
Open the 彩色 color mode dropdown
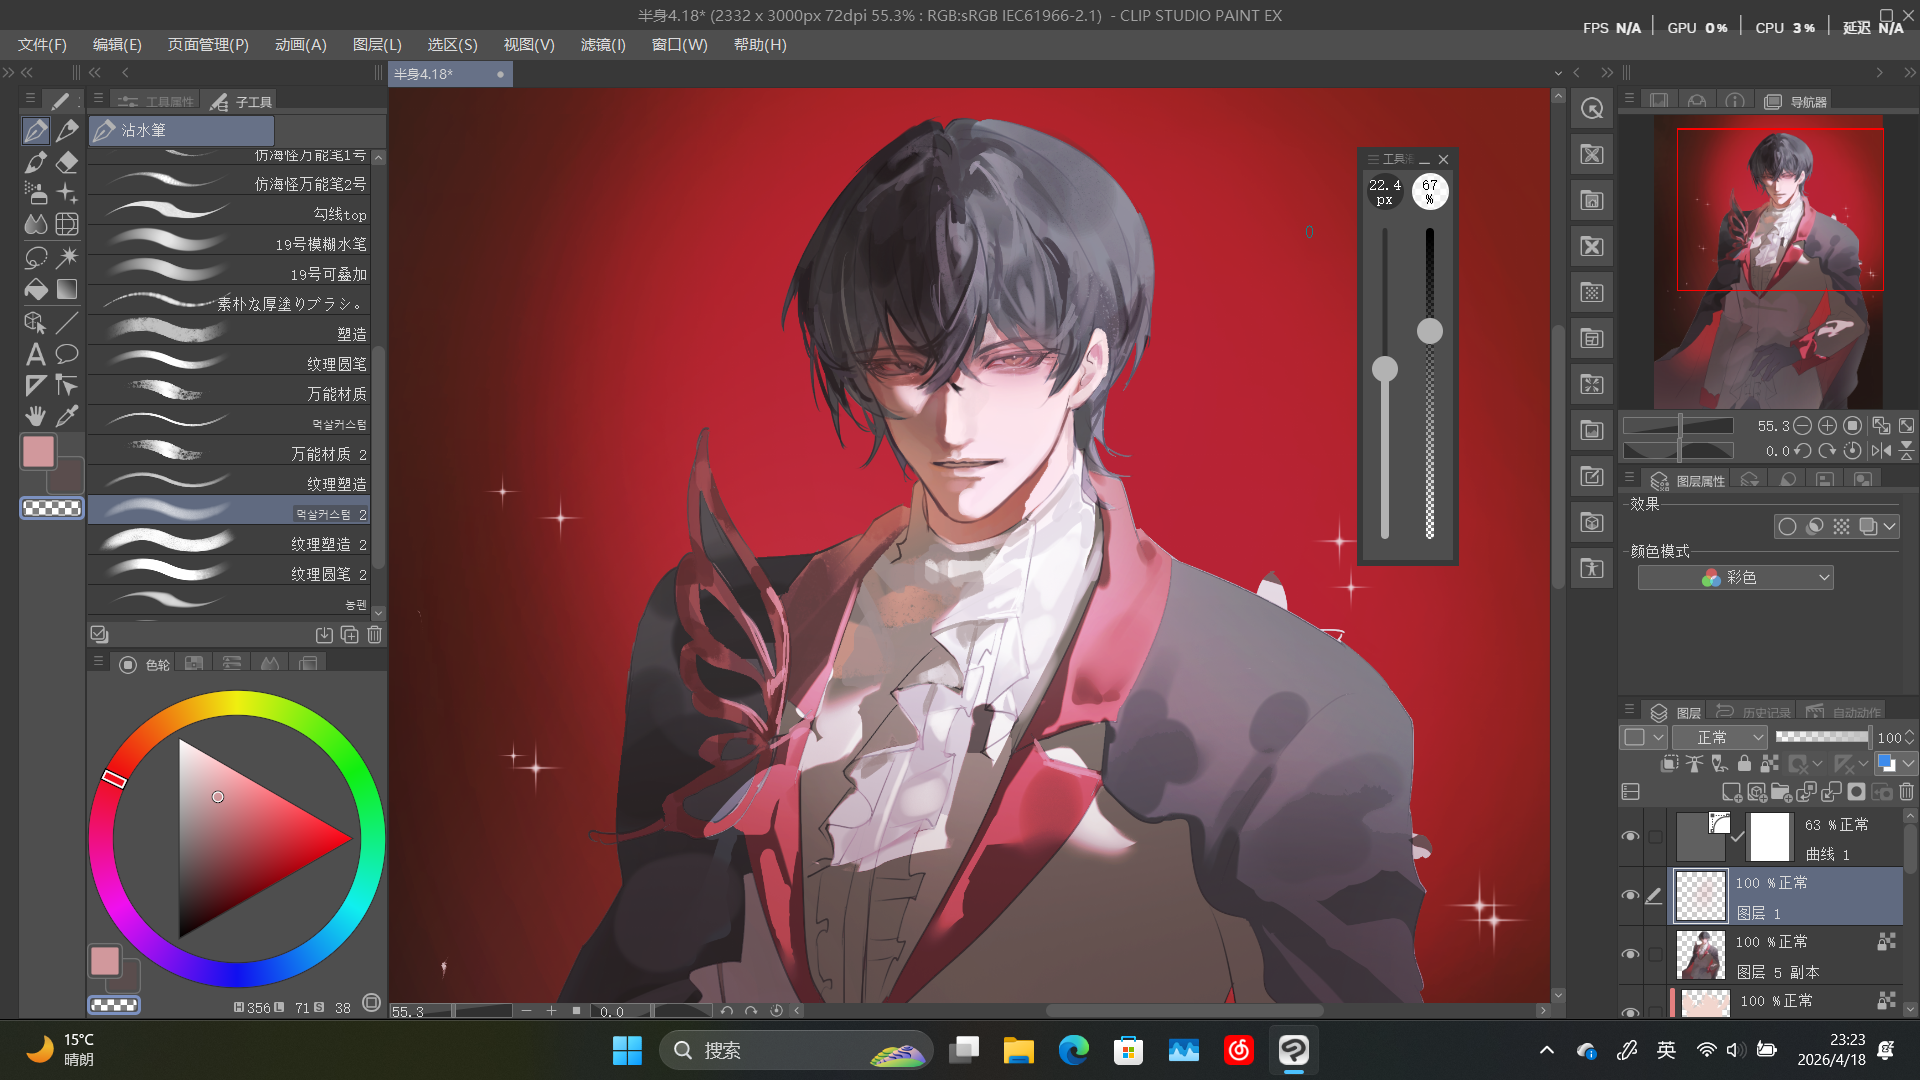pyautogui.click(x=1735, y=577)
